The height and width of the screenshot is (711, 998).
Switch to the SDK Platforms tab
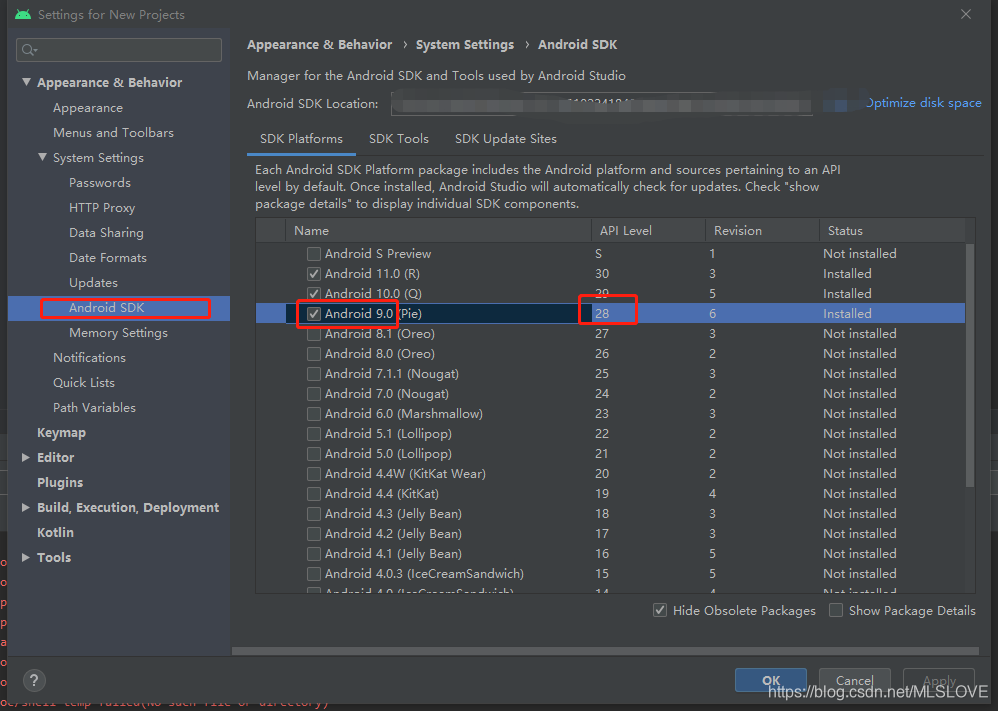coord(301,139)
